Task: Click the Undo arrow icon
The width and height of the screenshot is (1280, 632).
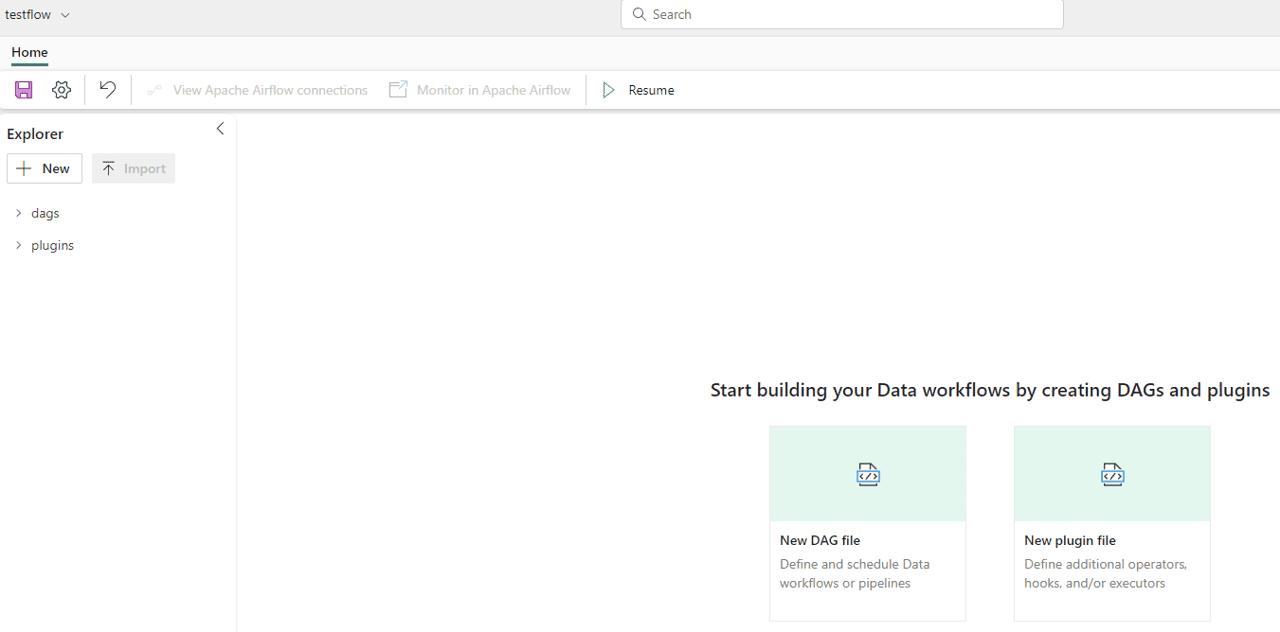Action: click(108, 90)
